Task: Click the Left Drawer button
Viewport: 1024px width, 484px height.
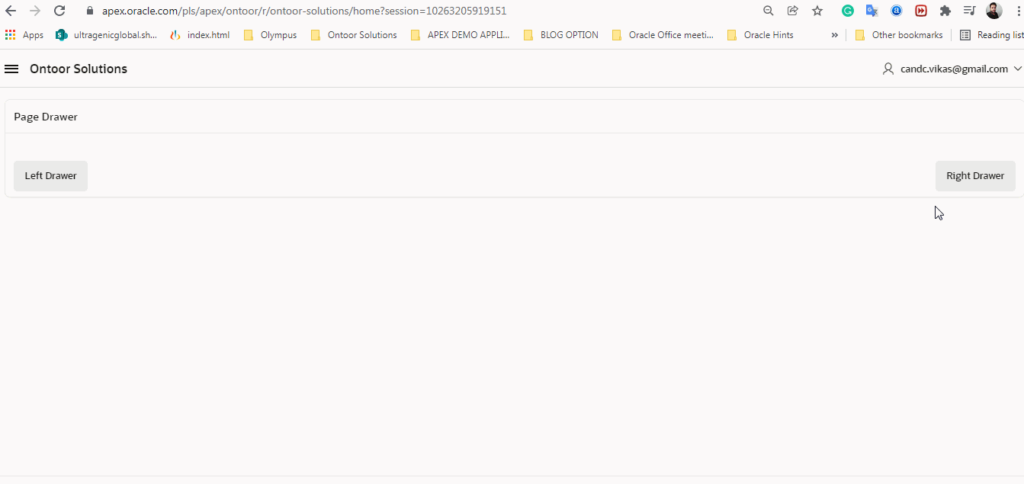Action: [x=51, y=176]
